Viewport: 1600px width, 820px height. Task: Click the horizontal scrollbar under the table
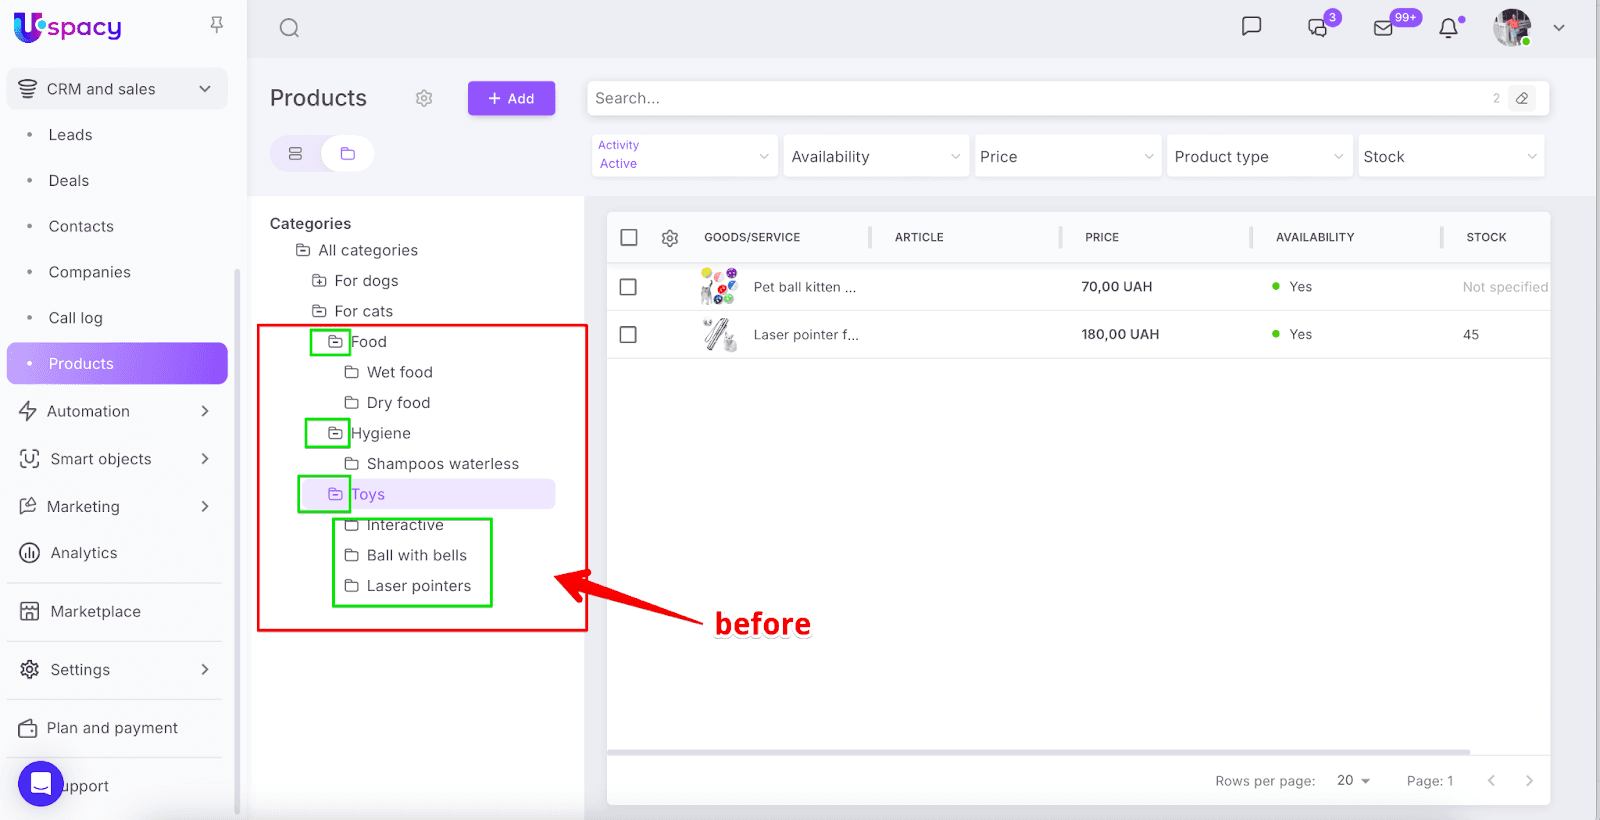[1038, 752]
